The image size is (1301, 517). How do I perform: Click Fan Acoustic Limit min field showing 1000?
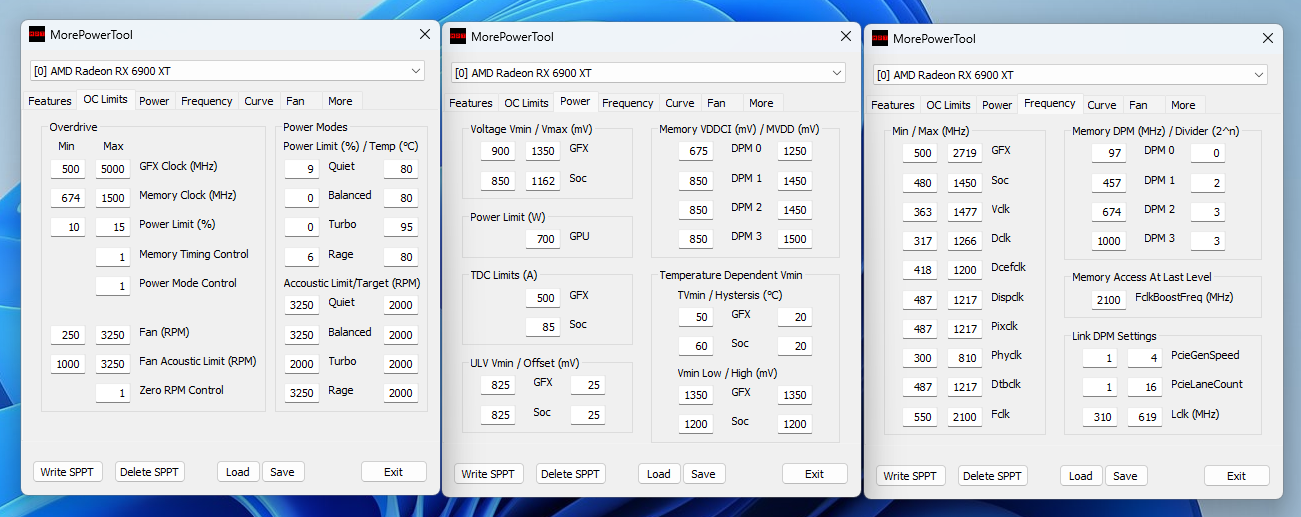tap(68, 364)
